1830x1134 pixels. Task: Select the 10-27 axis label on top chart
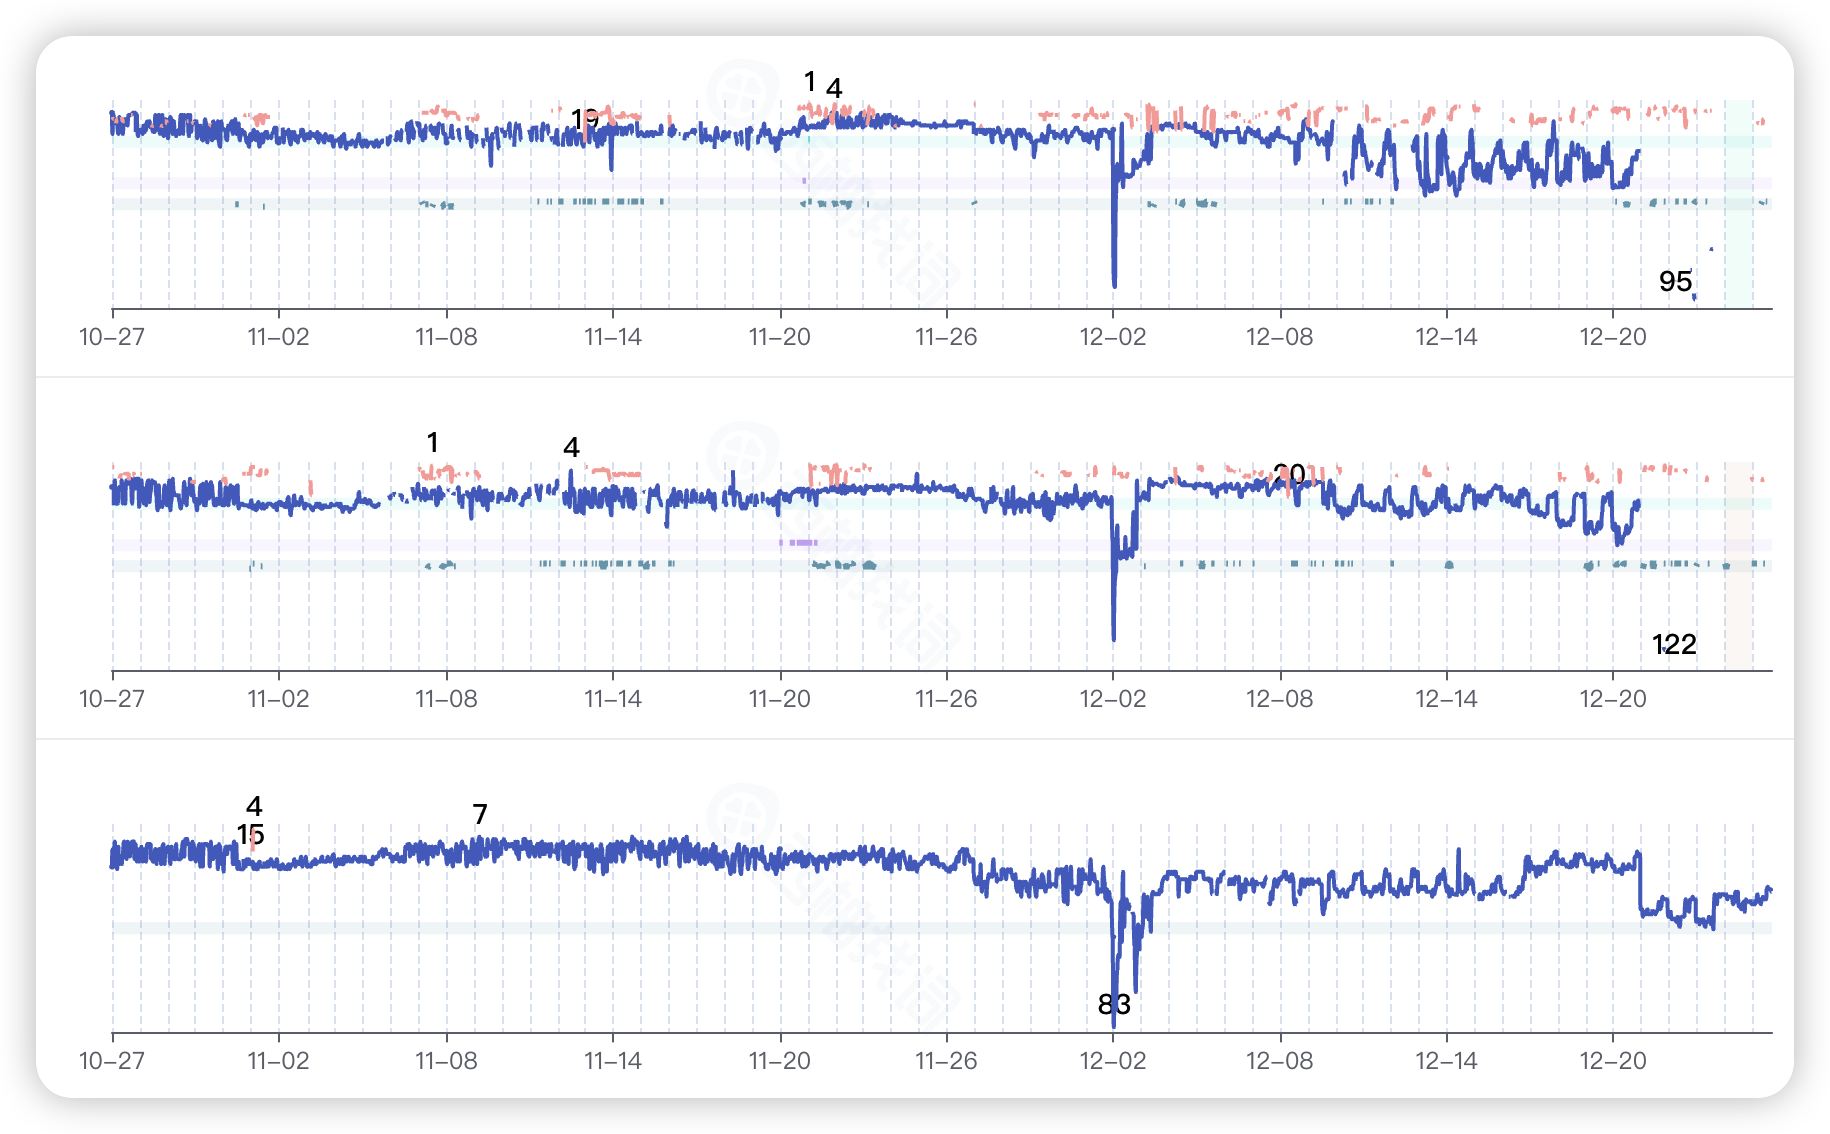pos(112,337)
